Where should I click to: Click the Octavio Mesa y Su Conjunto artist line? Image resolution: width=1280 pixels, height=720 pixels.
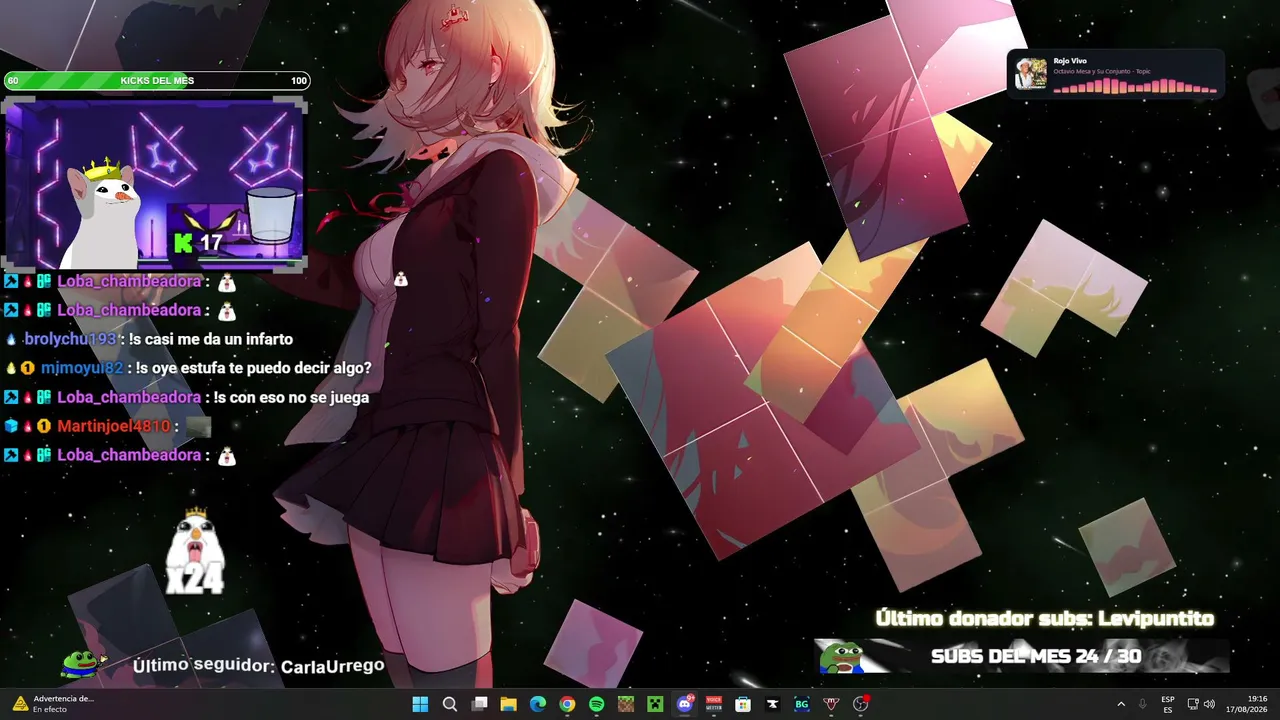click(1102, 71)
